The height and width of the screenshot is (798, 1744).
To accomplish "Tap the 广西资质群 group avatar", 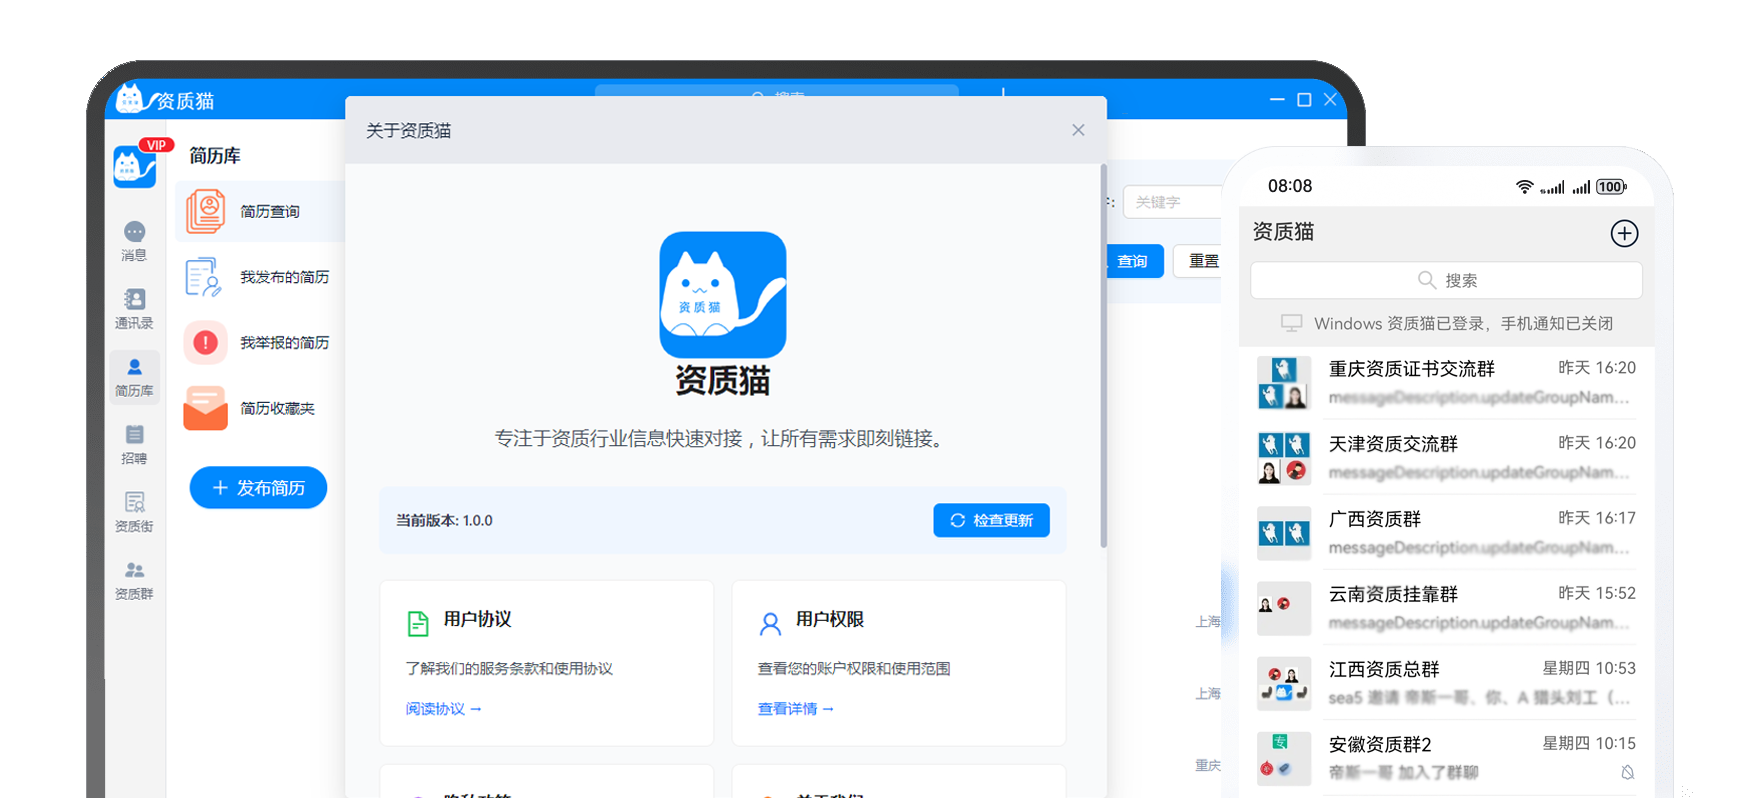I will [x=1284, y=533].
